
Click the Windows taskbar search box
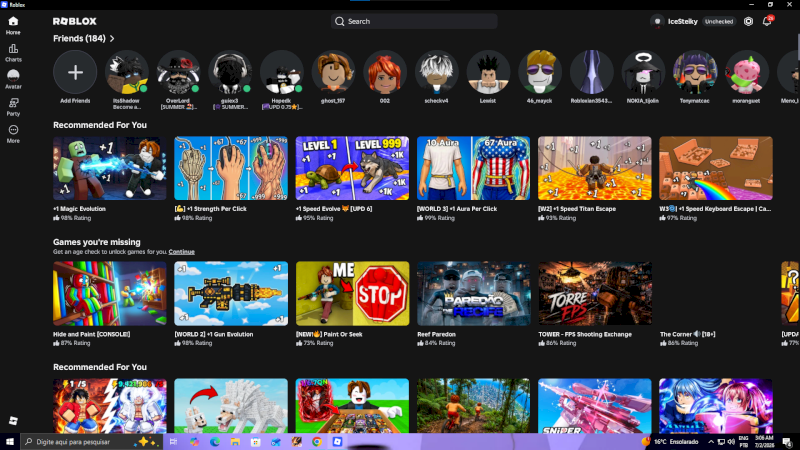click(92, 442)
